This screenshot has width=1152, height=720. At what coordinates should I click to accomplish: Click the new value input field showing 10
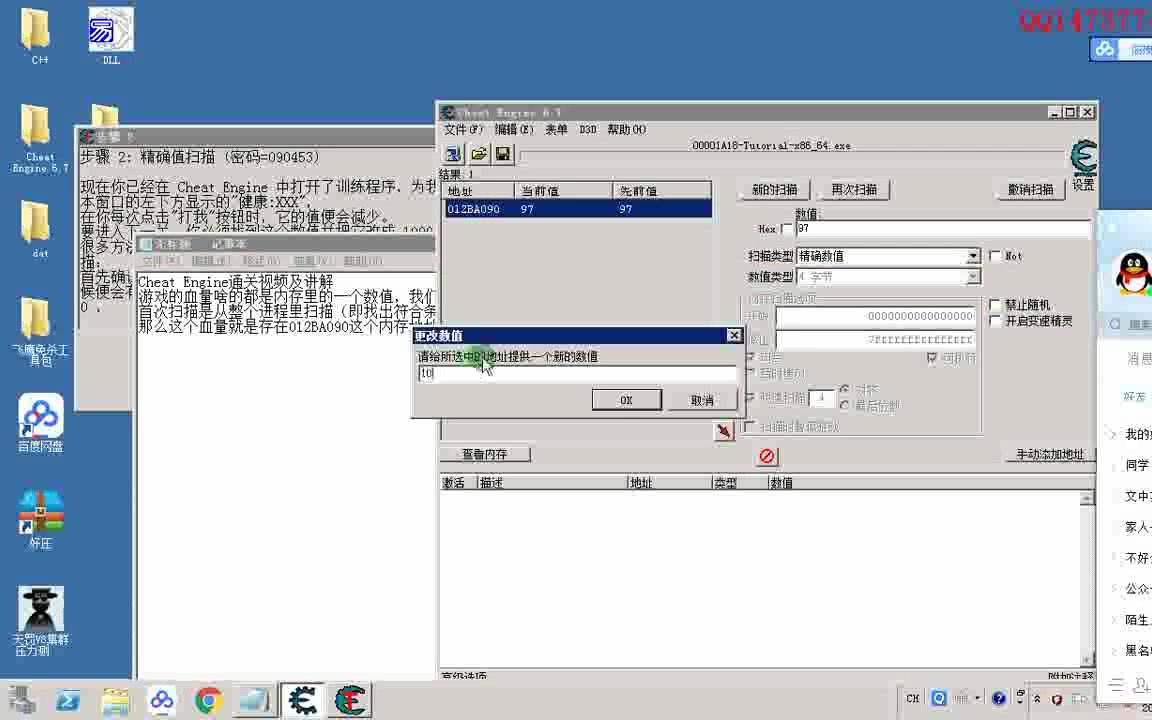click(x=577, y=373)
